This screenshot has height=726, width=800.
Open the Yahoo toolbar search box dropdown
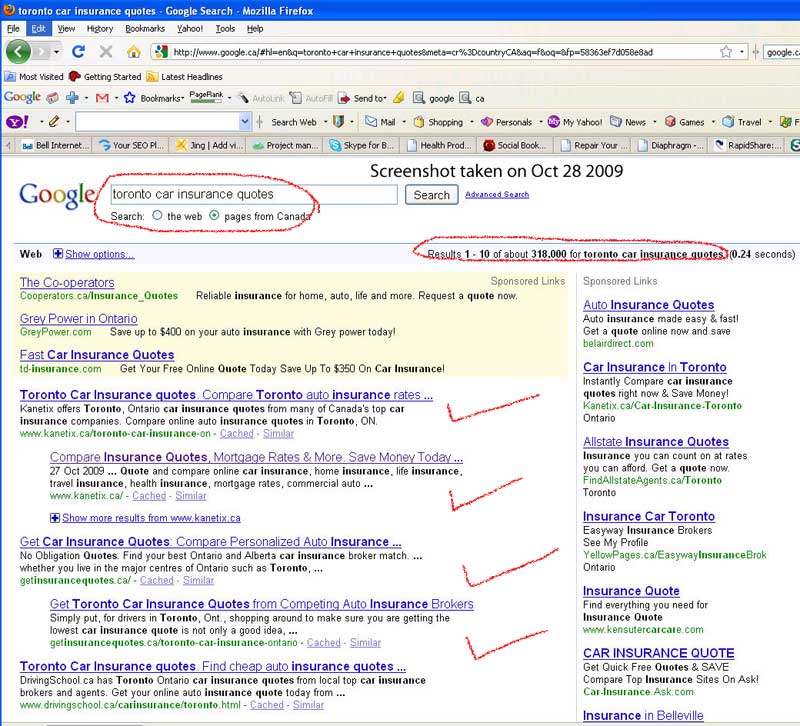click(245, 122)
